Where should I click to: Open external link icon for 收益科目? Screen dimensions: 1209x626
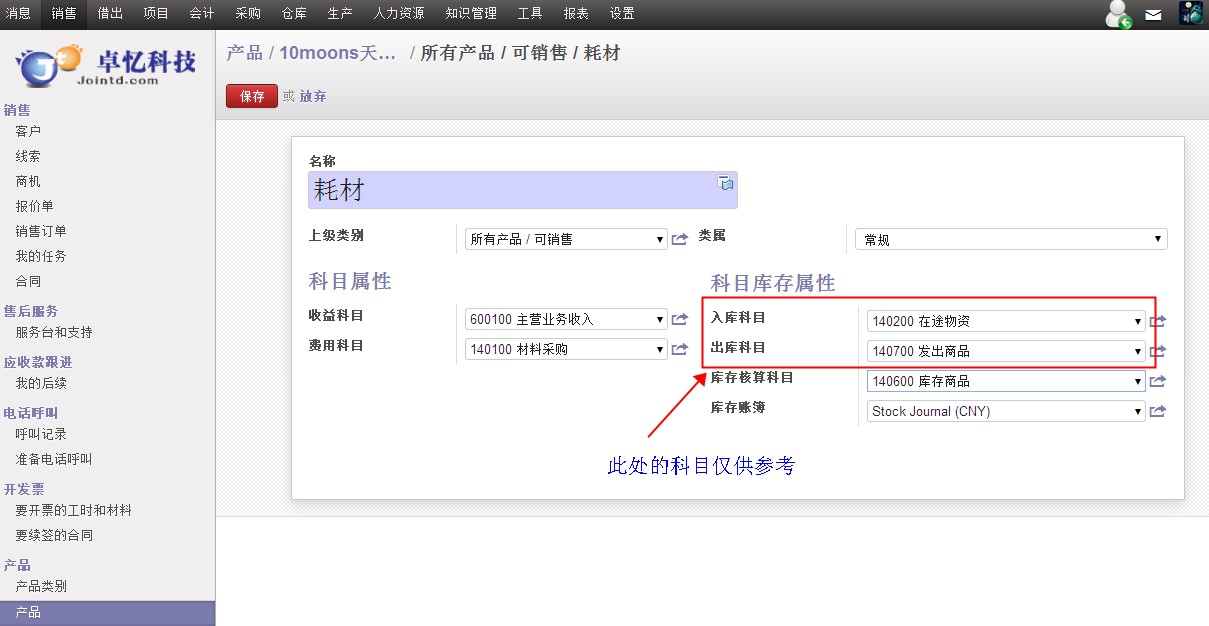click(680, 319)
